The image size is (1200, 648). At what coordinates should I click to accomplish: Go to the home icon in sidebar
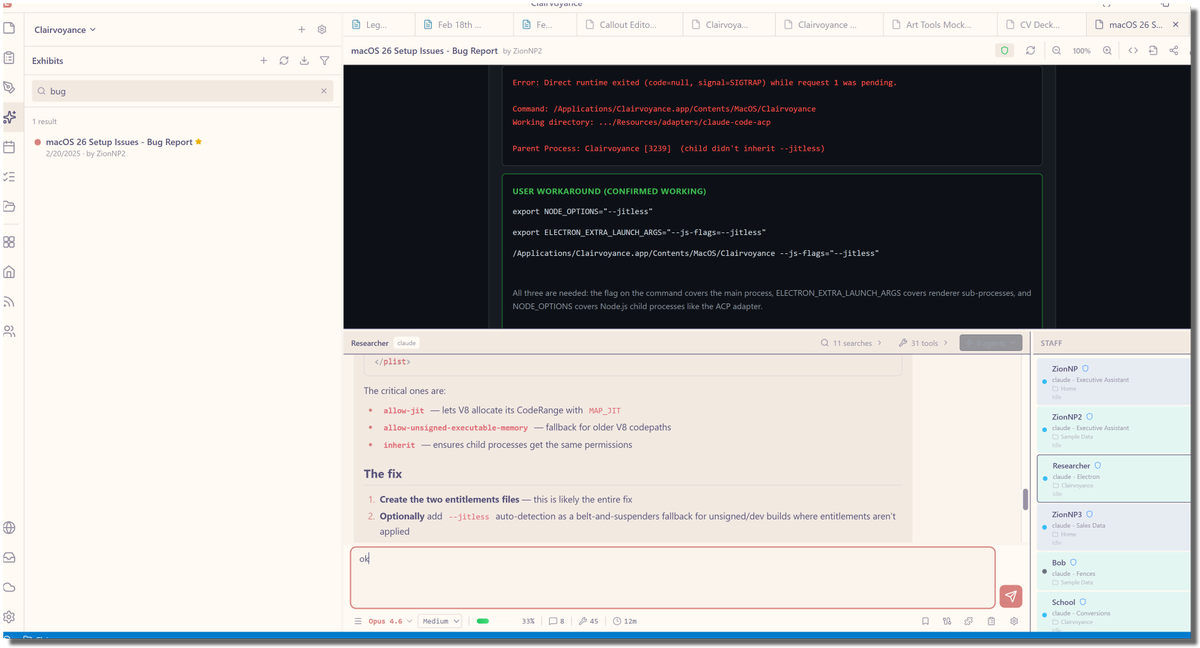click(9, 272)
